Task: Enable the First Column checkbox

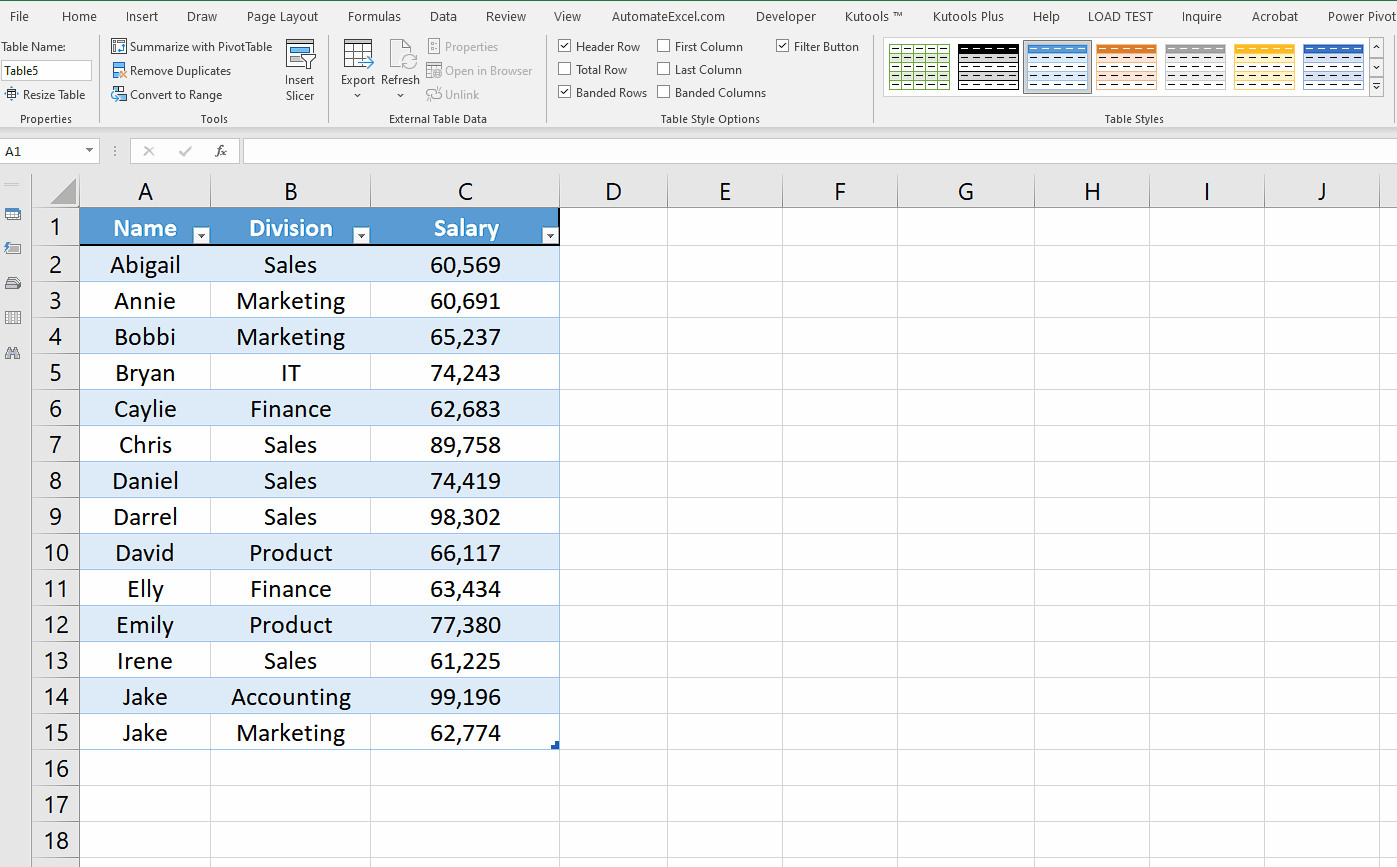Action: 662,46
